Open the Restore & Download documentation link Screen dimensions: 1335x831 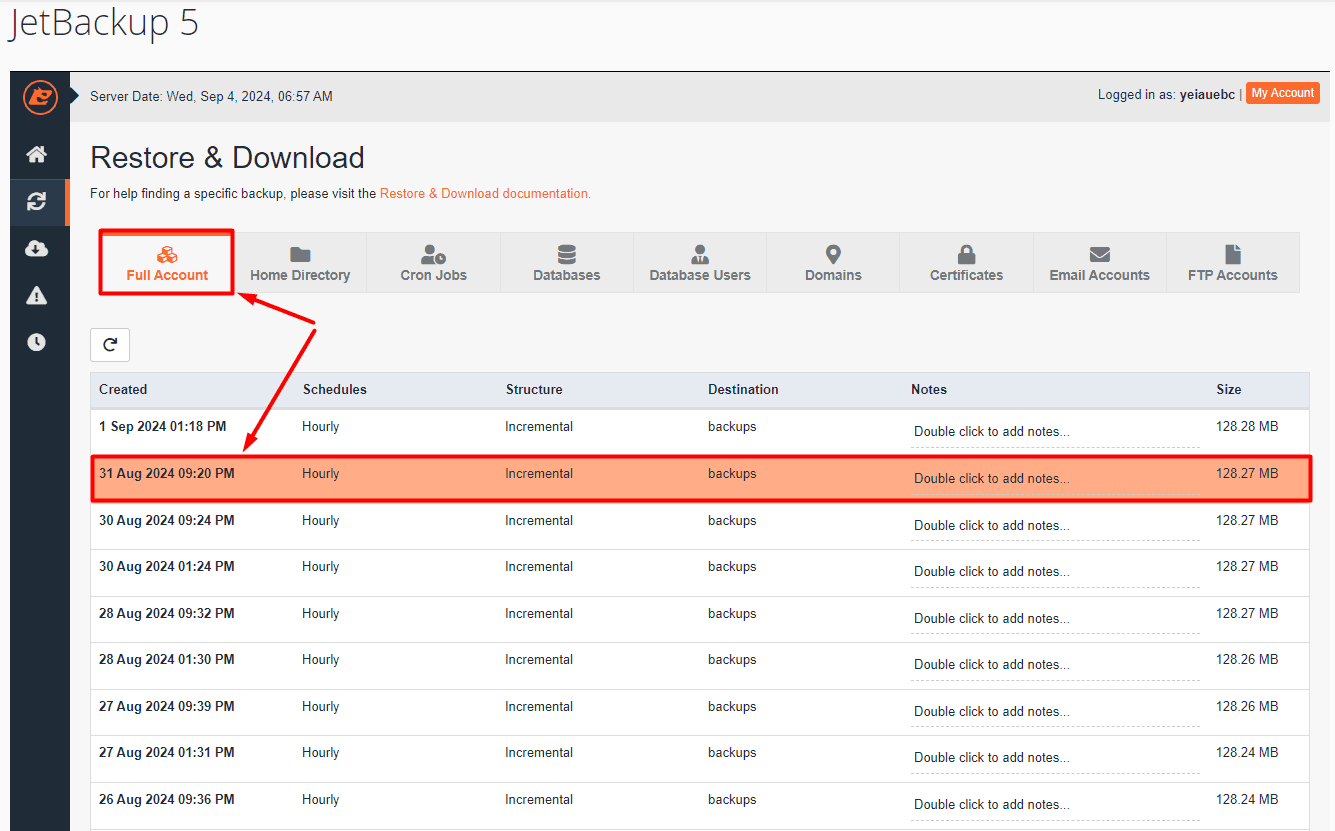click(x=485, y=194)
